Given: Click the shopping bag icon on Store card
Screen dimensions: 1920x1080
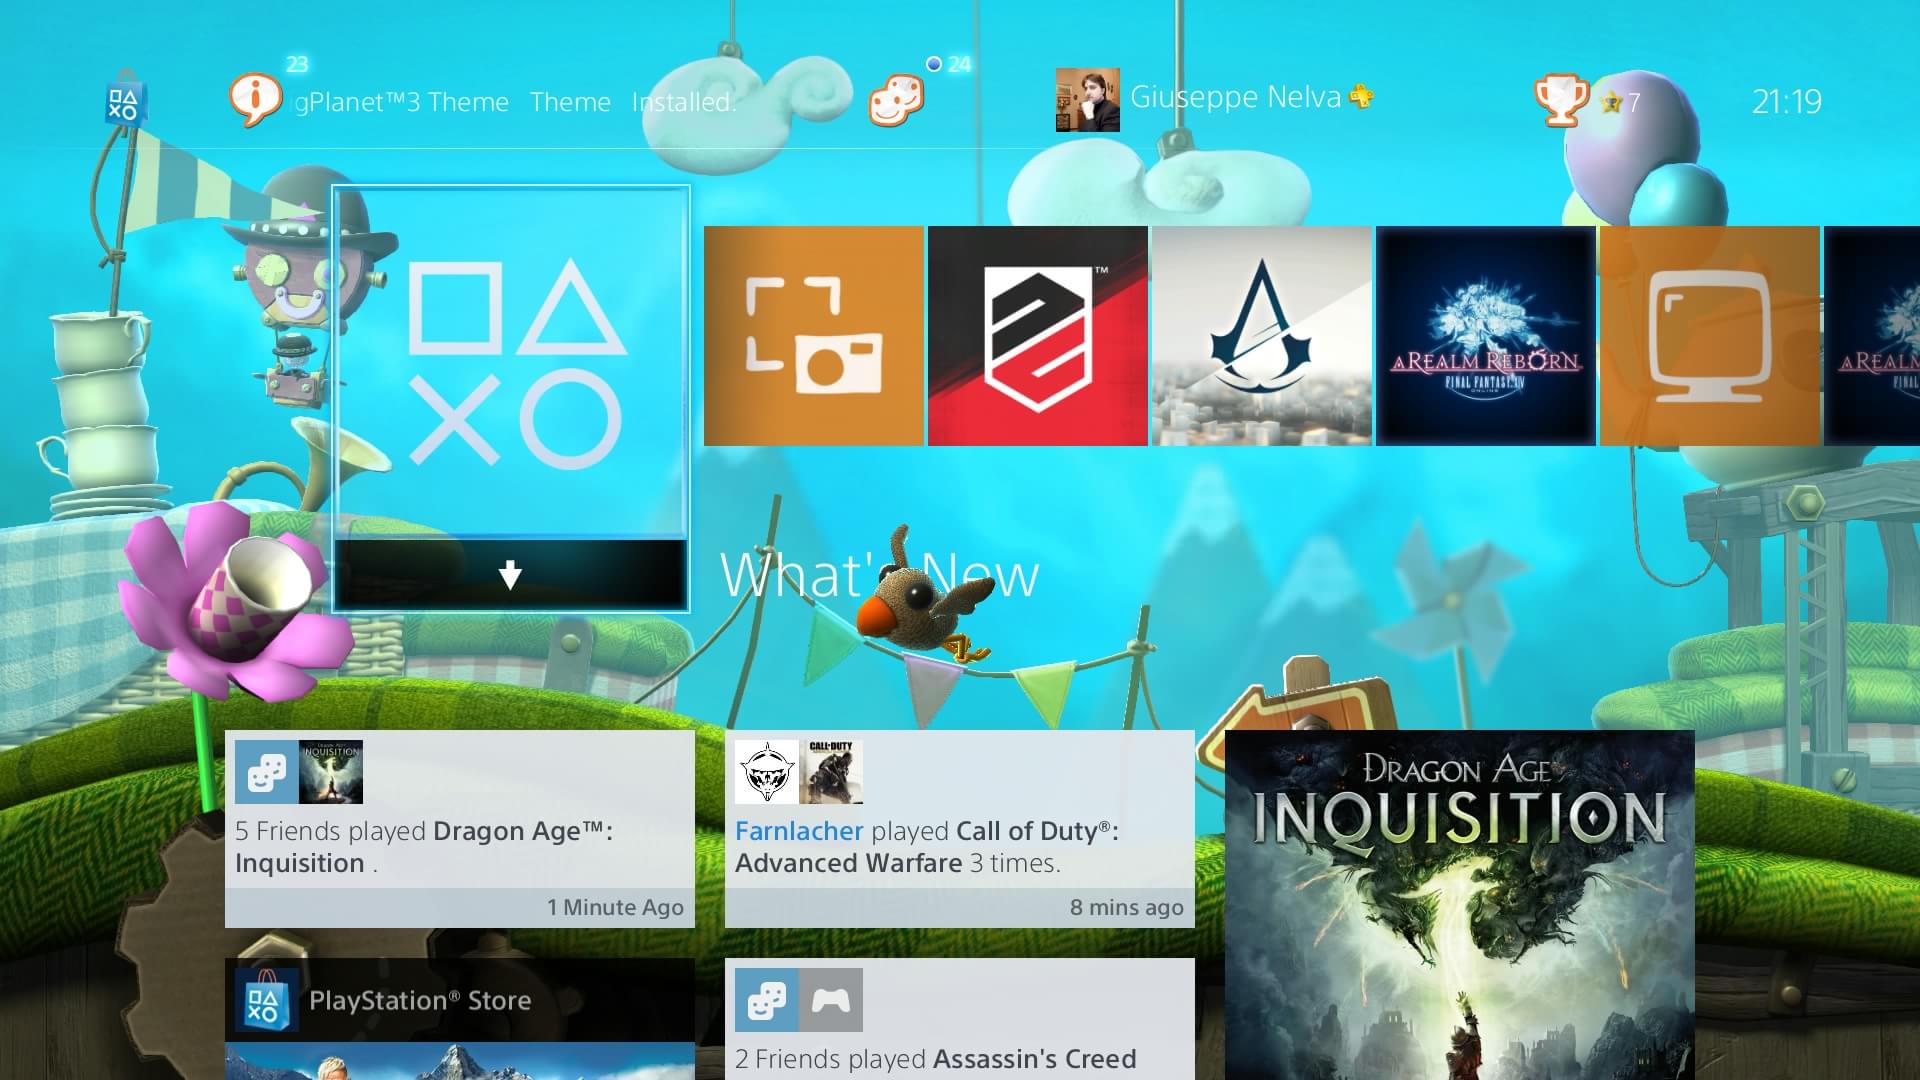Looking at the screenshot, I should pos(266,1000).
